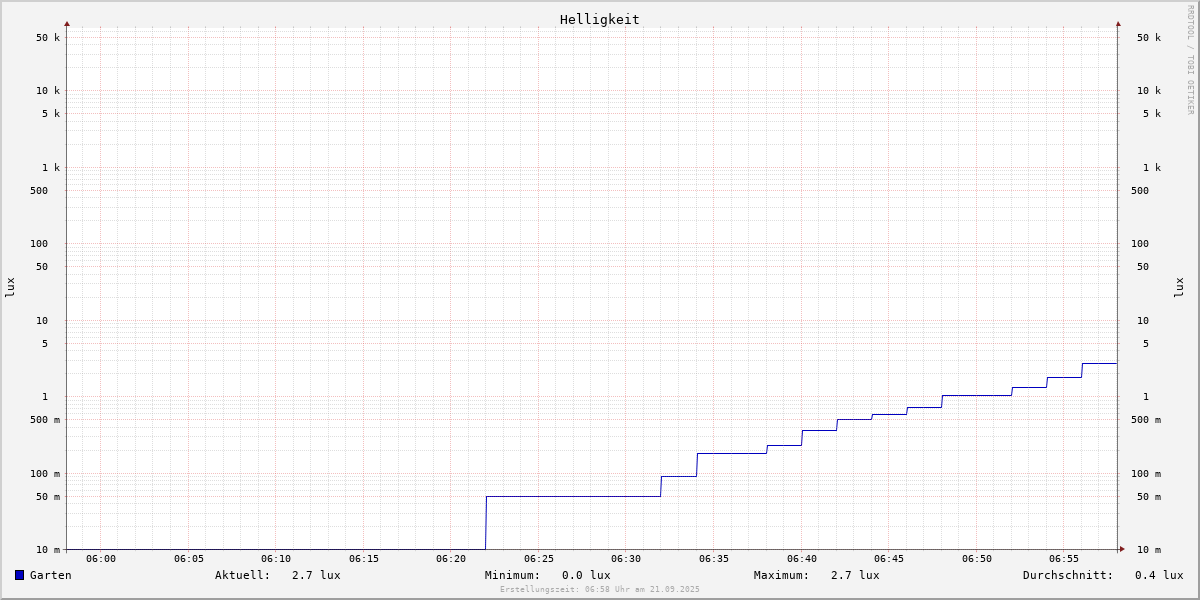1200x600 pixels.
Task: Click the red arrow ending the time axis
Action: point(1122,549)
